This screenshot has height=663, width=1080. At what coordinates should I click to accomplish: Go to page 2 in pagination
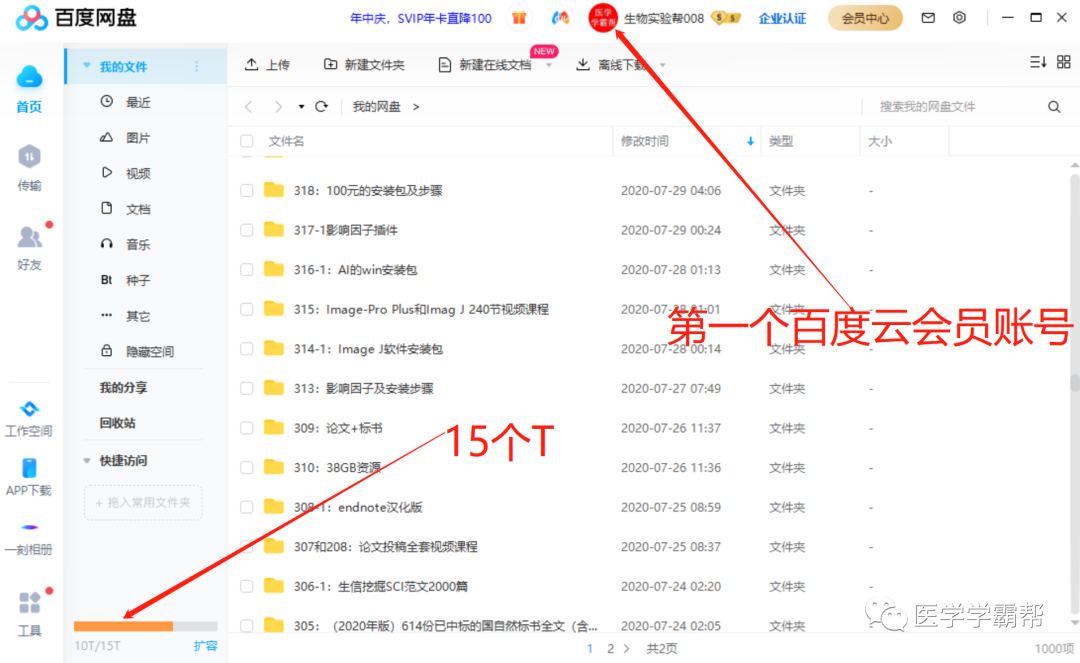pos(610,649)
